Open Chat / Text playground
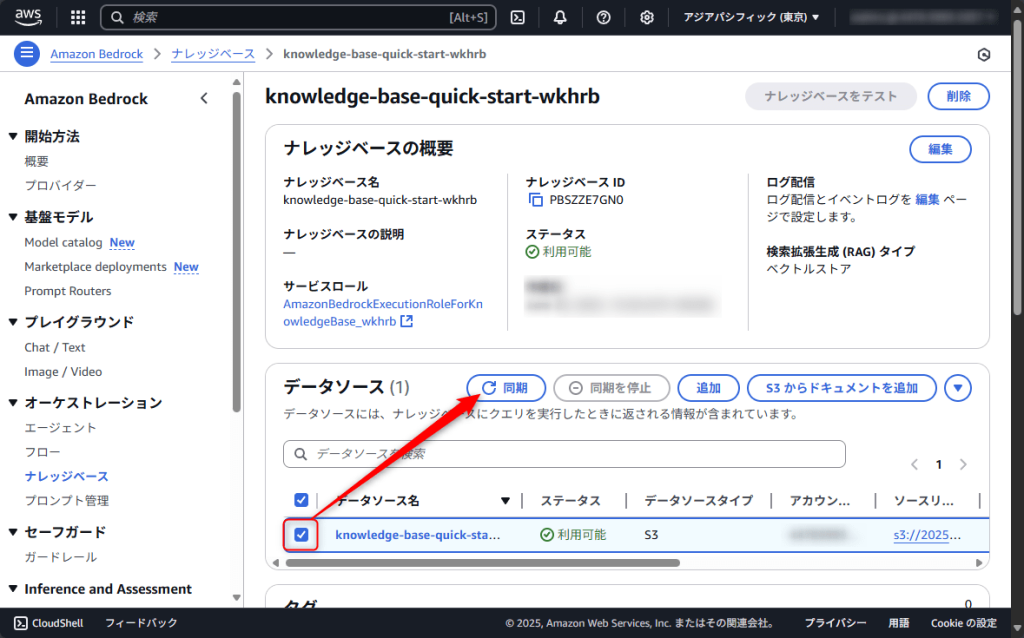The image size is (1024, 638). [55, 347]
